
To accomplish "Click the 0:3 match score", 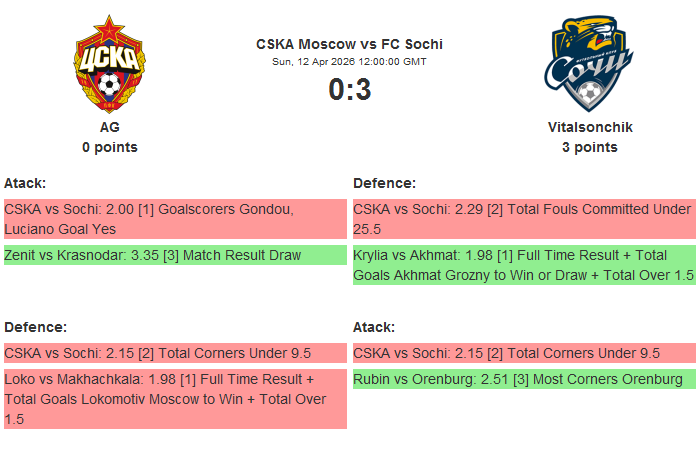I will click(349, 90).
